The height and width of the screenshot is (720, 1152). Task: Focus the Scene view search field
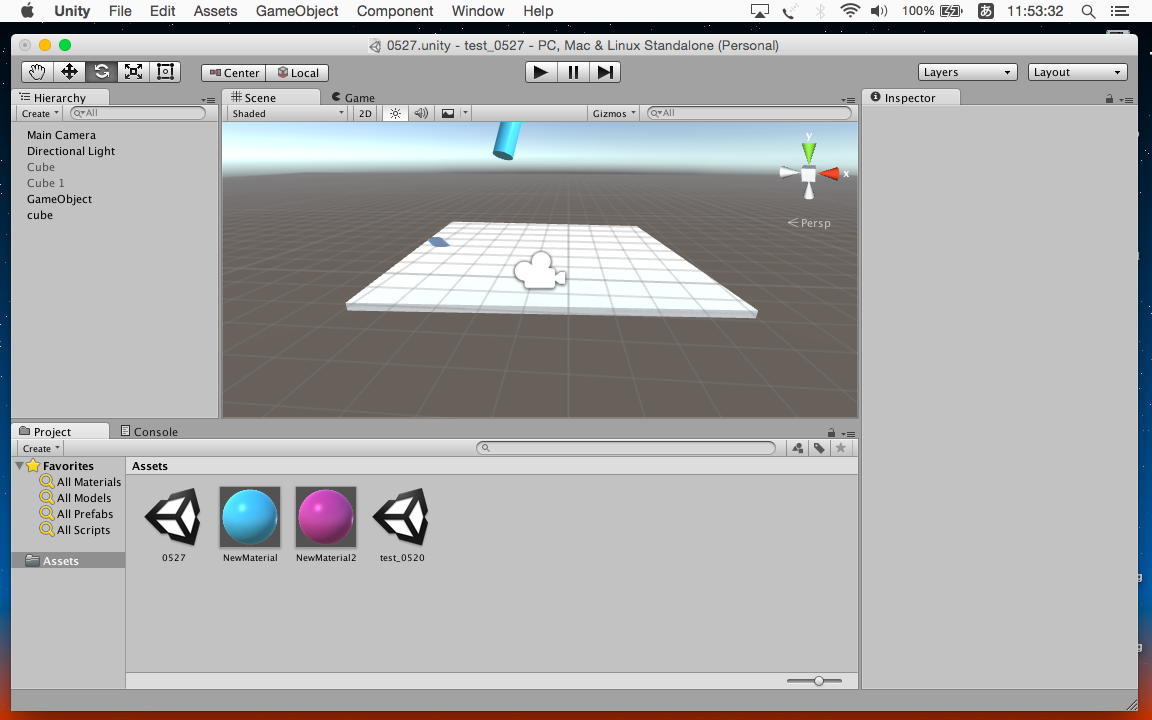[749, 113]
